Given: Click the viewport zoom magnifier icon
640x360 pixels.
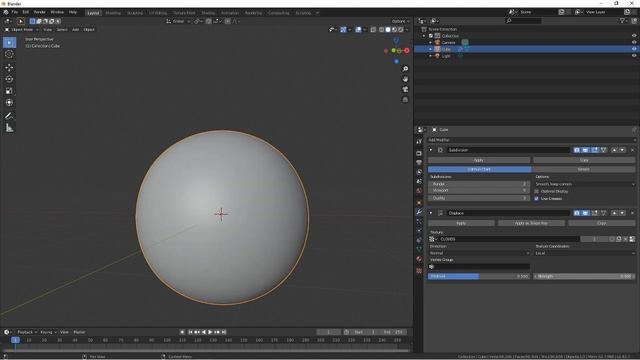Looking at the screenshot, I should point(405,69).
